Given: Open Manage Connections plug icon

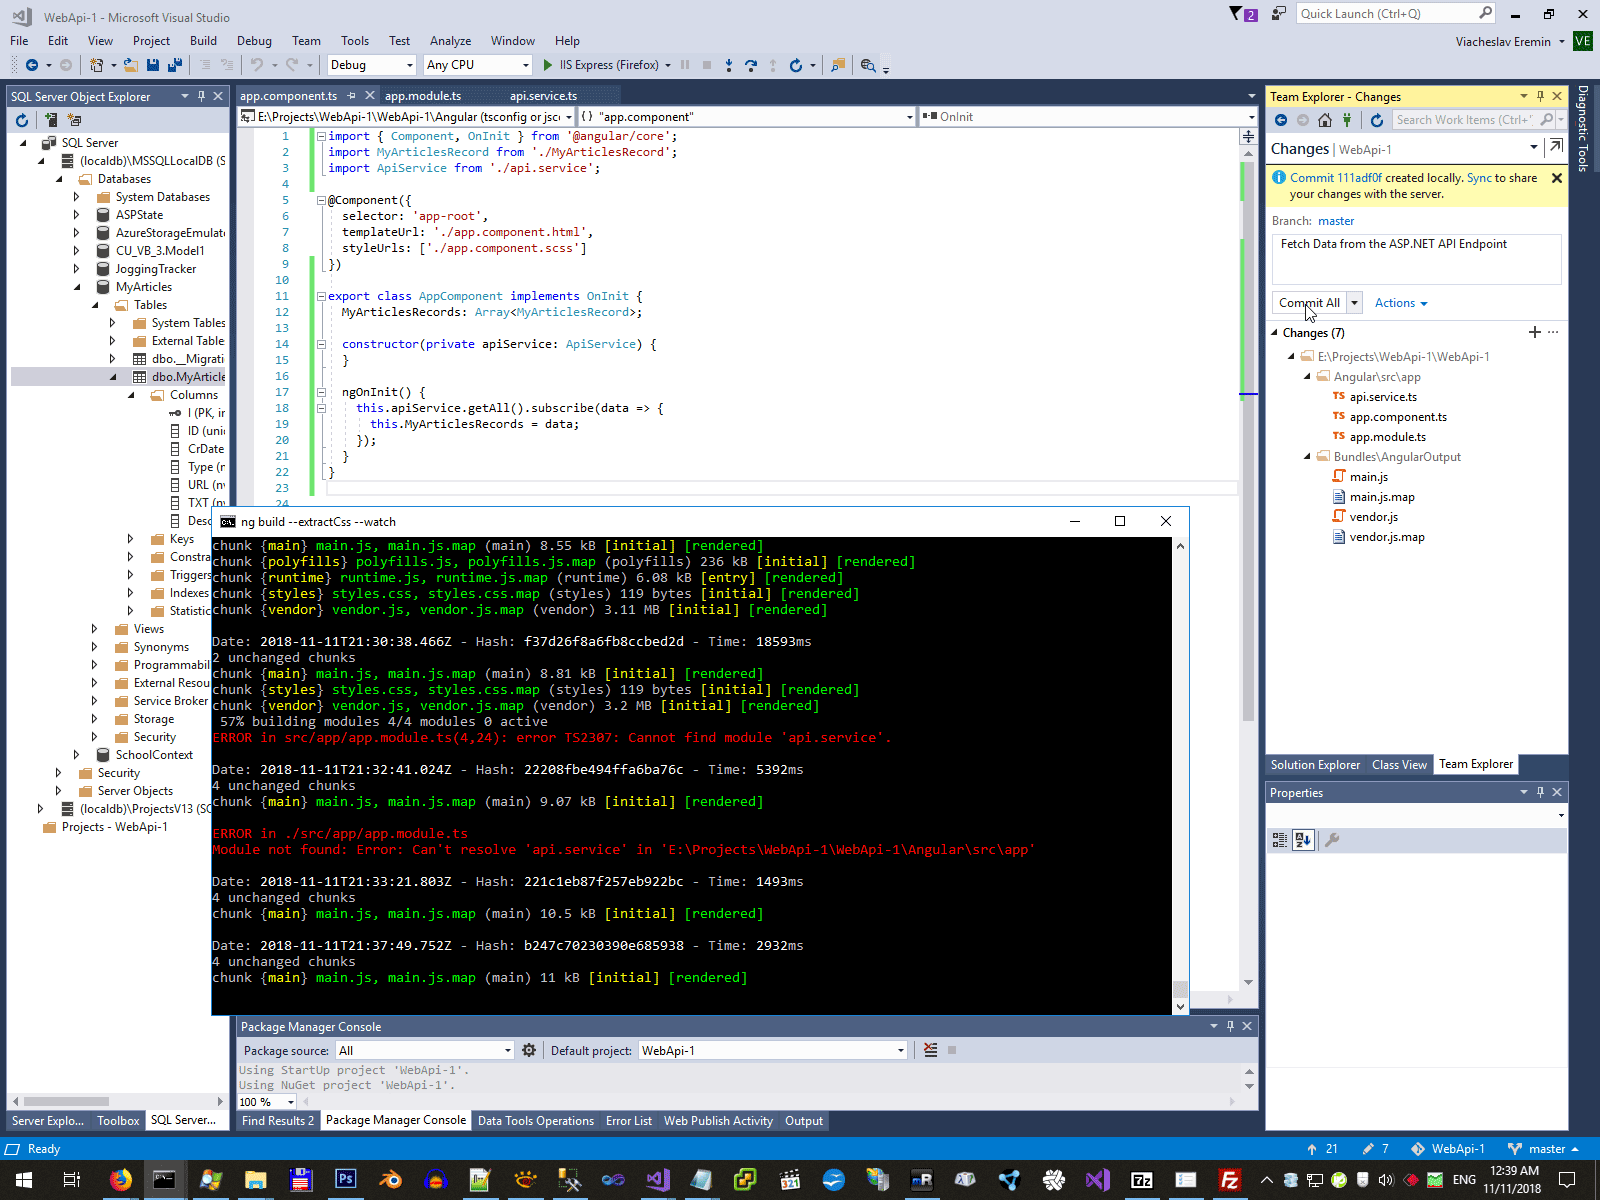Looking at the screenshot, I should (1347, 120).
